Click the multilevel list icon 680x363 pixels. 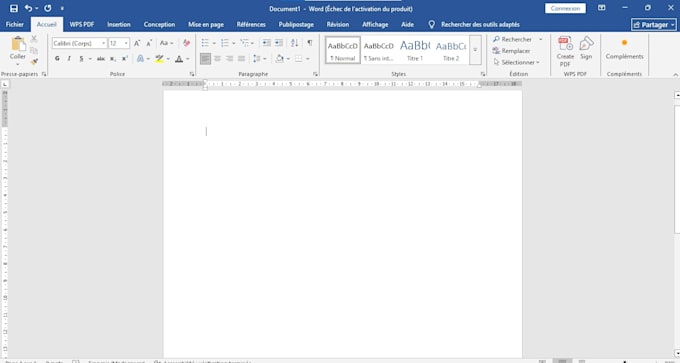pos(244,43)
